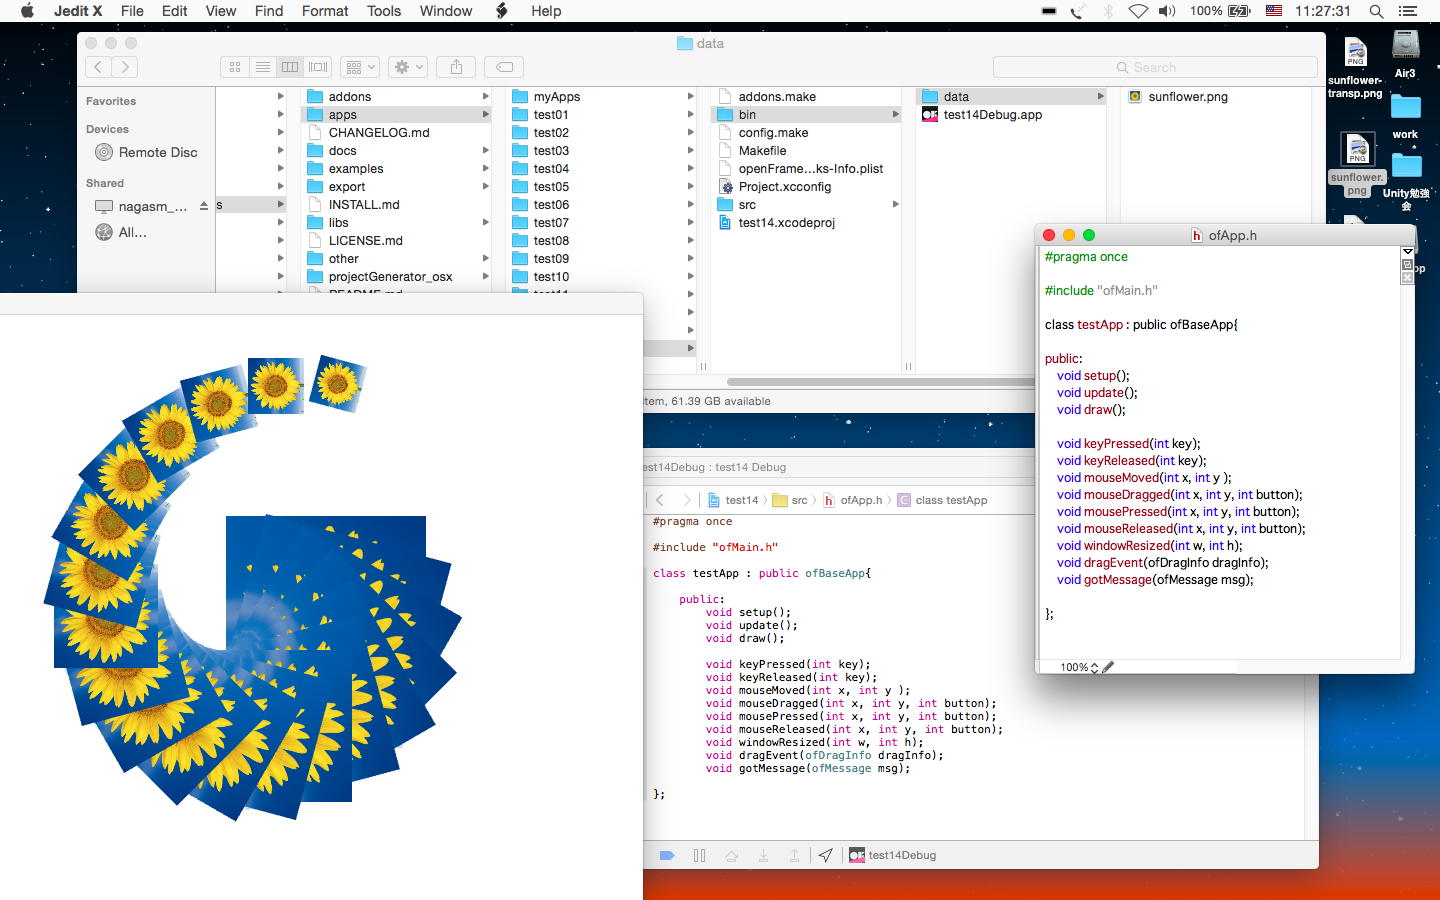The image size is (1440, 900).
Task: Open the Format menu
Action: [325, 11]
